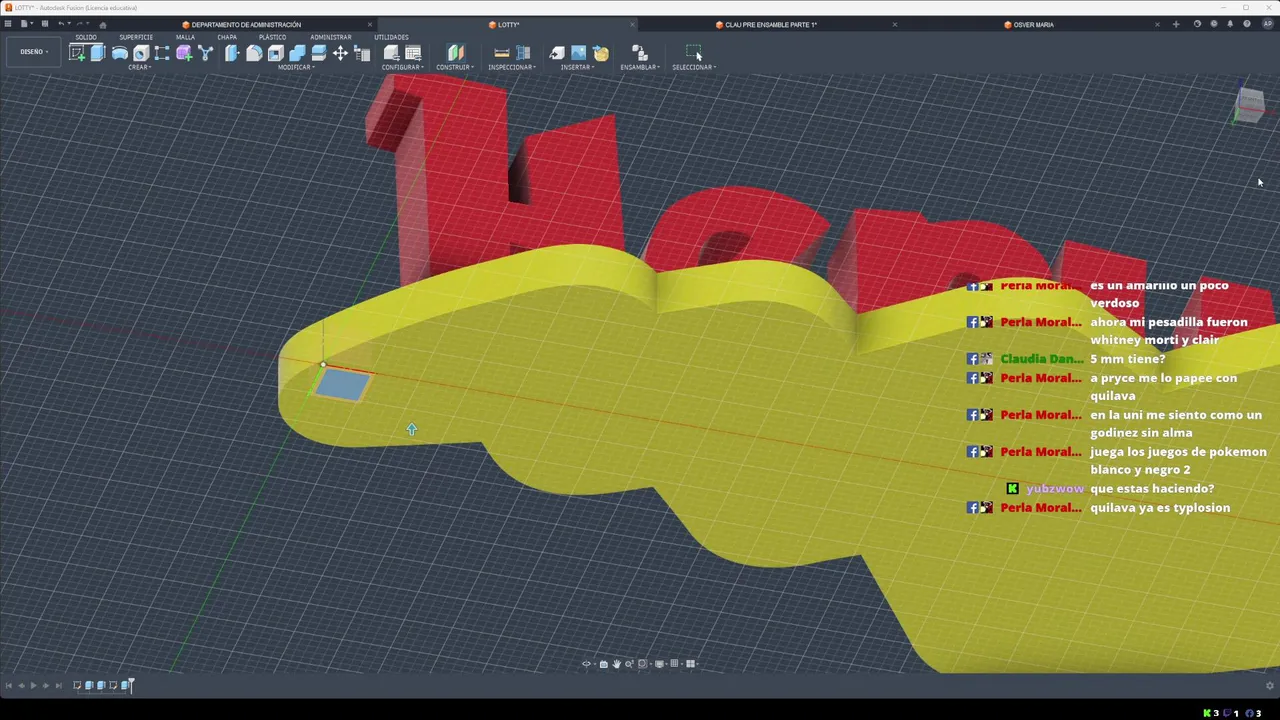This screenshot has height=720, width=1280.
Task: Expand the INSERTAR dropdown menu
Action: [x=576, y=67]
